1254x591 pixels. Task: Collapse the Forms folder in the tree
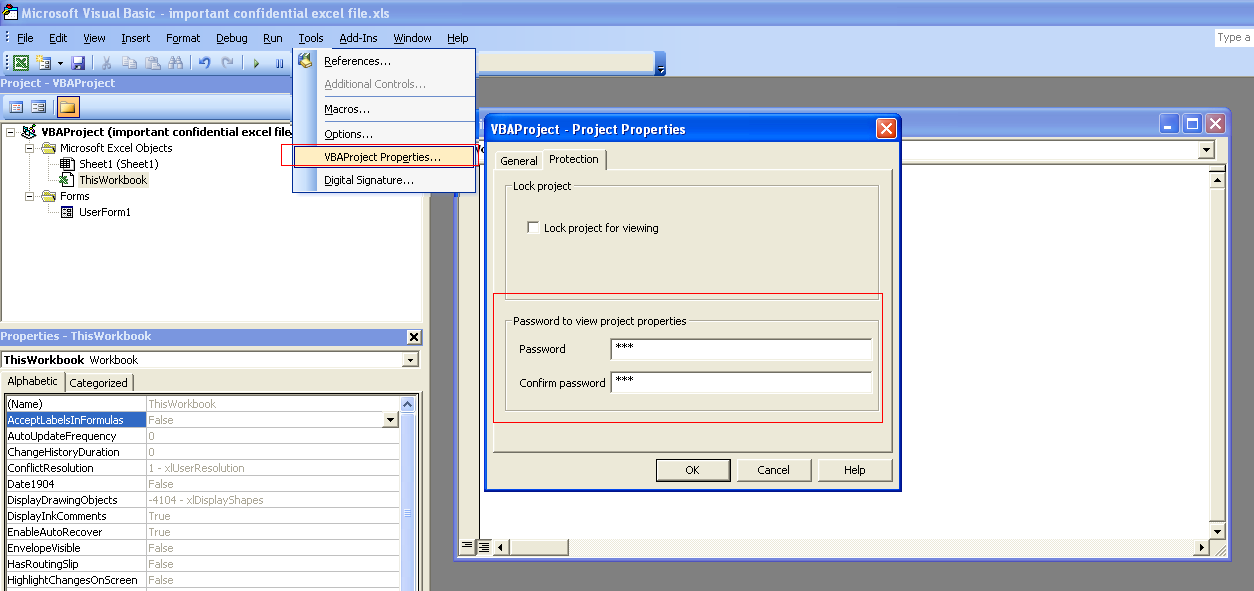click(x=30, y=195)
